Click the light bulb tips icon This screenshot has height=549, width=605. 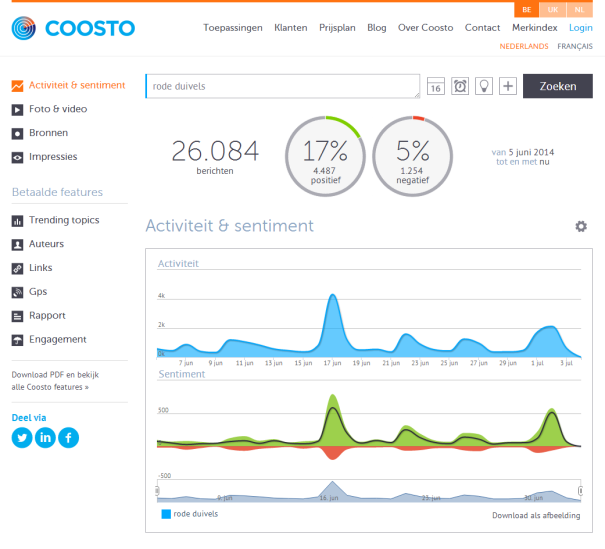pos(484,86)
